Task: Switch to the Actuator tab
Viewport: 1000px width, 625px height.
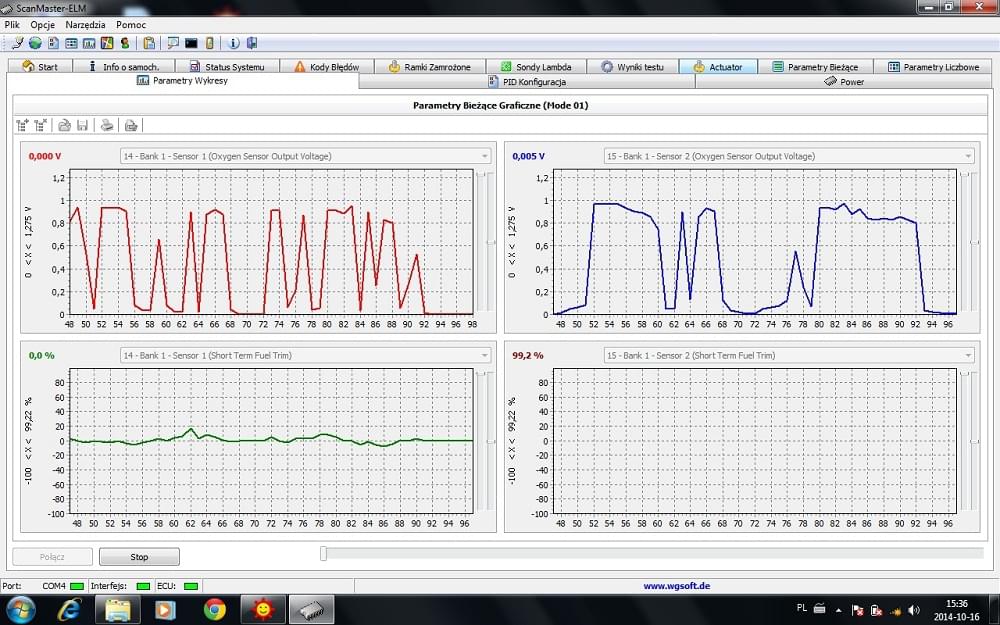Action: coord(718,66)
